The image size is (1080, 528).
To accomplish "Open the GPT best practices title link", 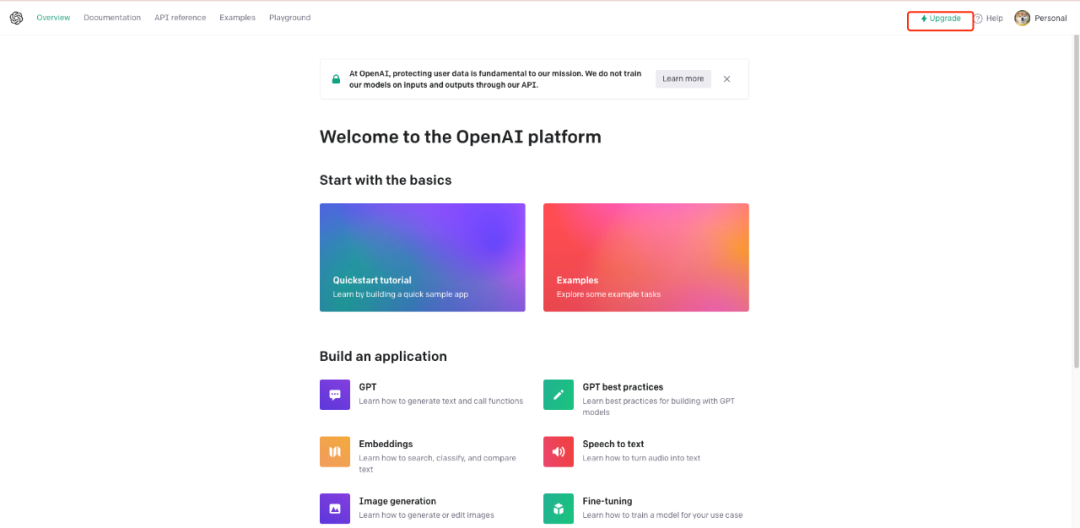I will pyautogui.click(x=623, y=388).
